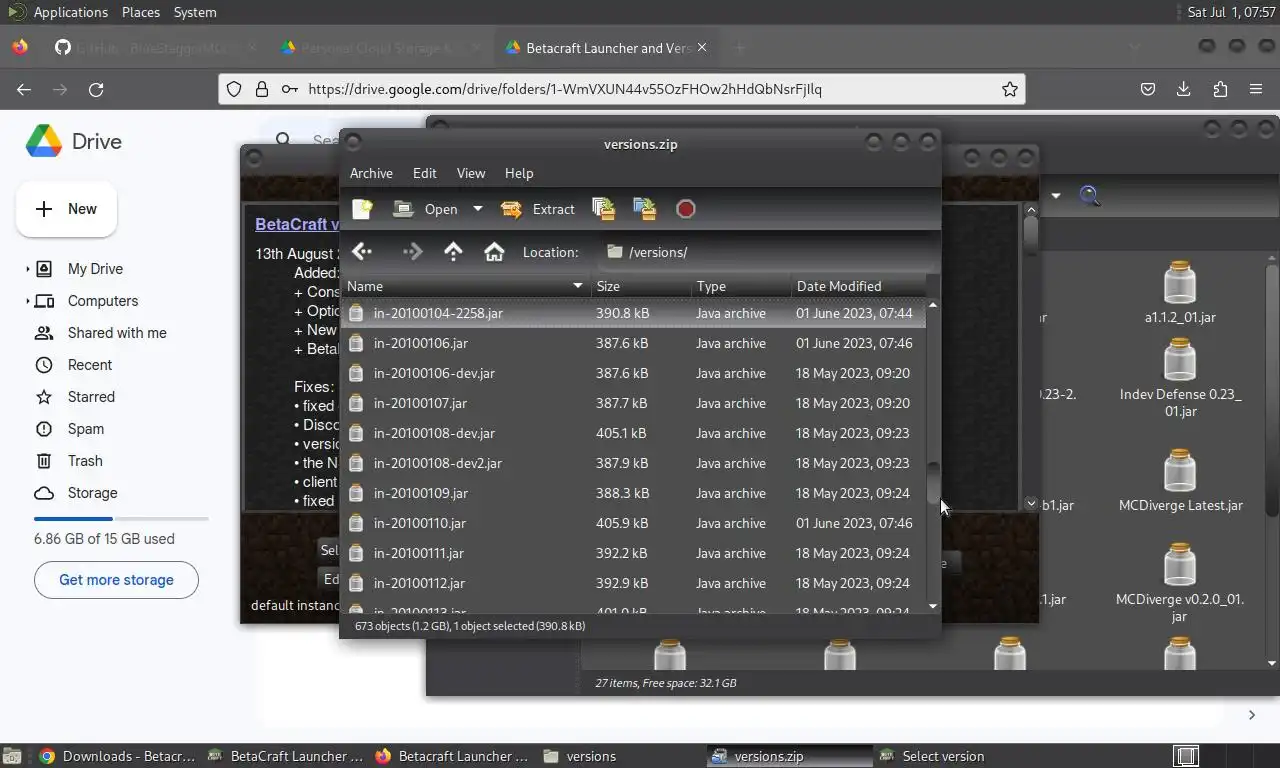This screenshot has width=1280, height=768.
Task: Select in-20100110.jar file row
Action: point(633,523)
